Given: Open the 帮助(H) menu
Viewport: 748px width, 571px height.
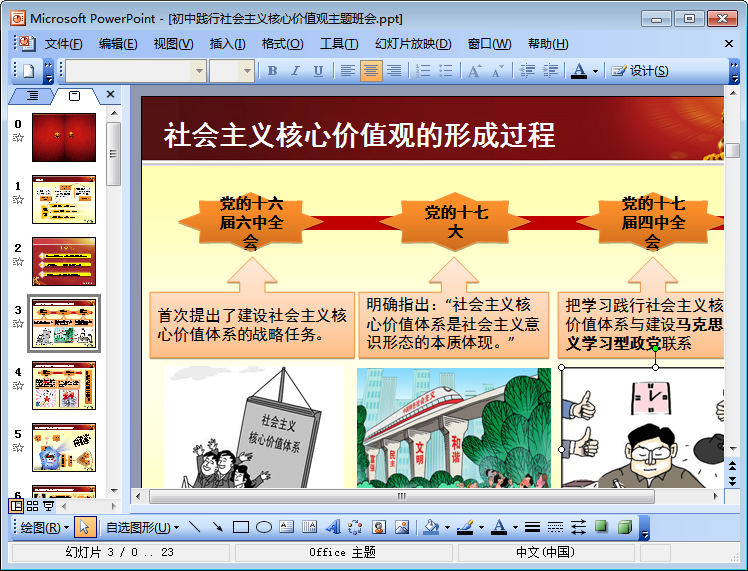Looking at the screenshot, I should point(548,44).
